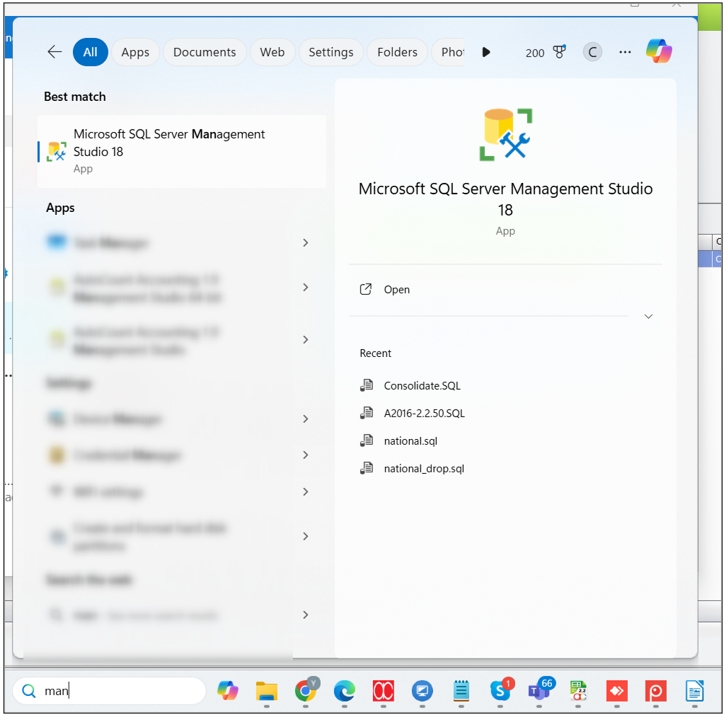Open recent file Consolidate.SQL
This screenshot has width=726, height=717.
[x=422, y=386]
